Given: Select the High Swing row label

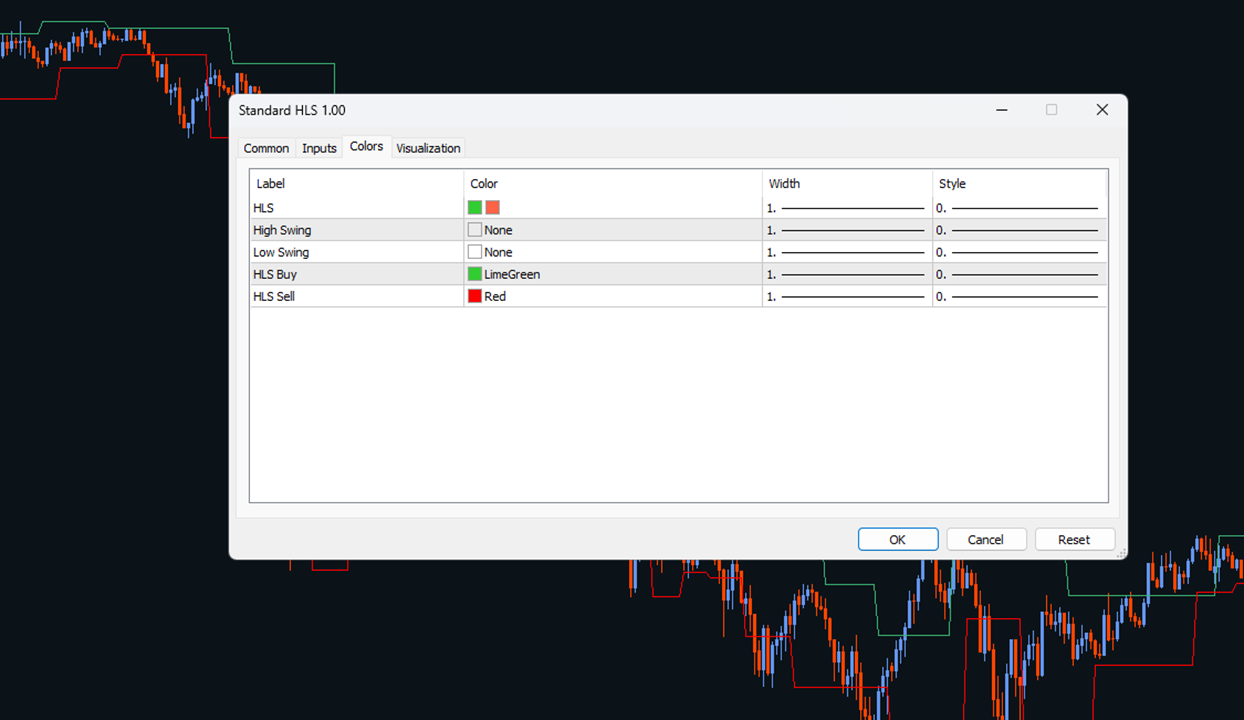Looking at the screenshot, I should point(281,229).
